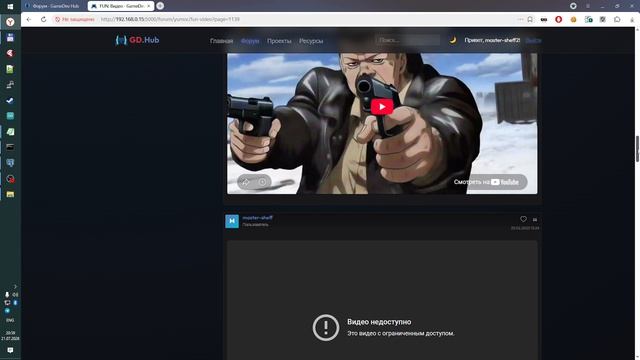This screenshot has height=360, width=640.
Task: Open the red Opera-style extension icon
Action: pyautogui.click(x=558, y=19)
